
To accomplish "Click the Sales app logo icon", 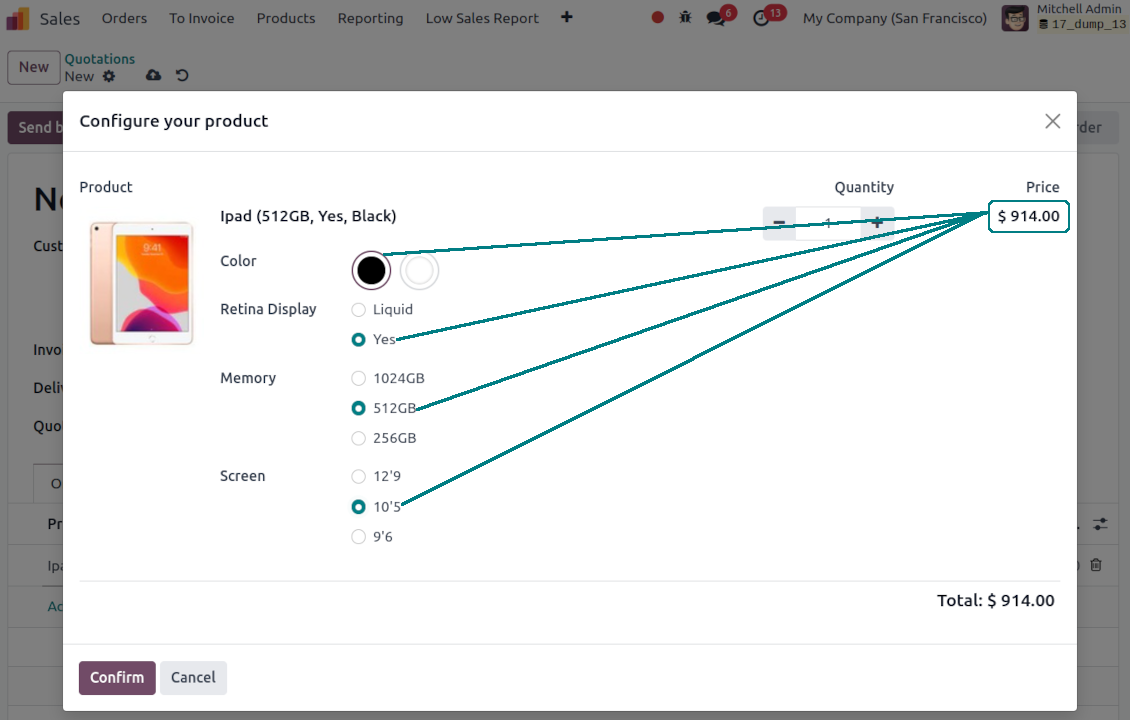I will coord(18,18).
